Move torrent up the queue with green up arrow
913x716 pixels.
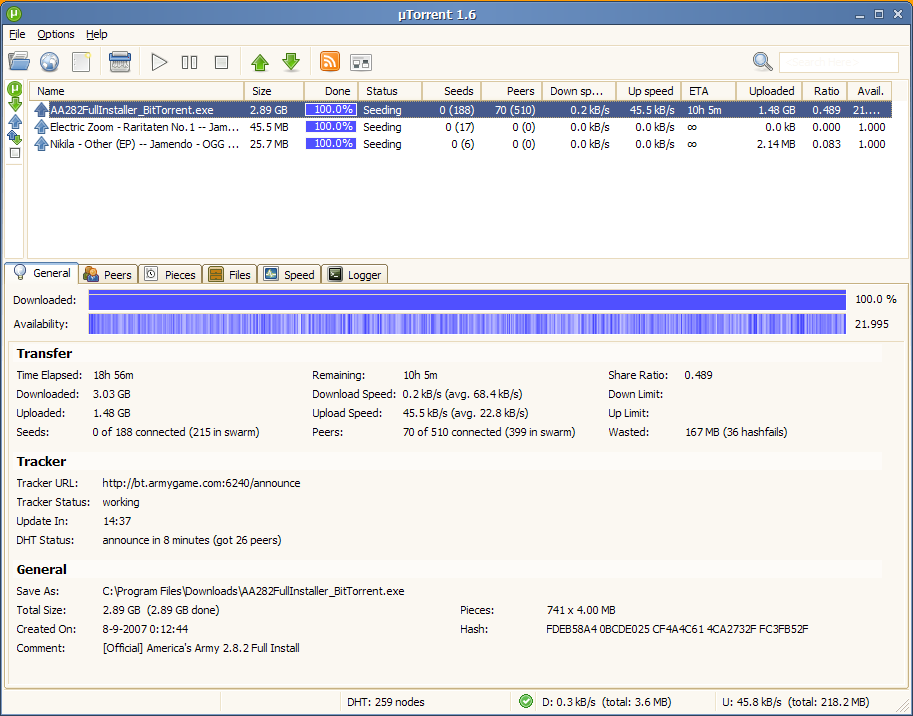pyautogui.click(x=260, y=62)
